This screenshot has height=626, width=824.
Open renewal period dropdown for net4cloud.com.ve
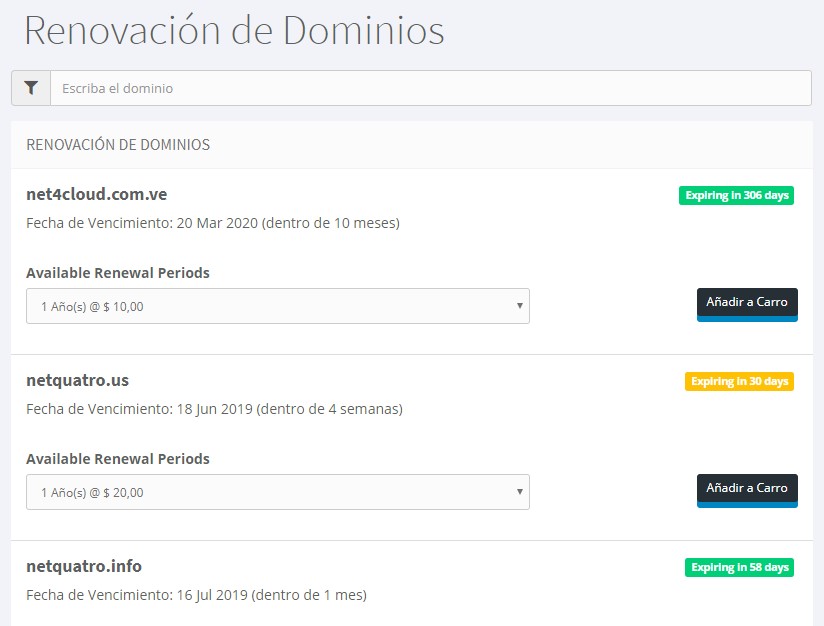point(277,306)
